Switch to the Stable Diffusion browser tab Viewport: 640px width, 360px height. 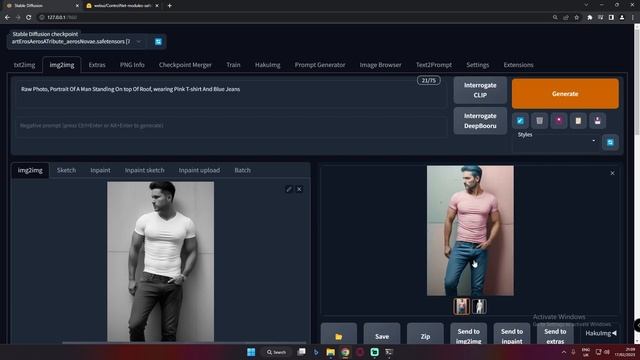(x=41, y=6)
